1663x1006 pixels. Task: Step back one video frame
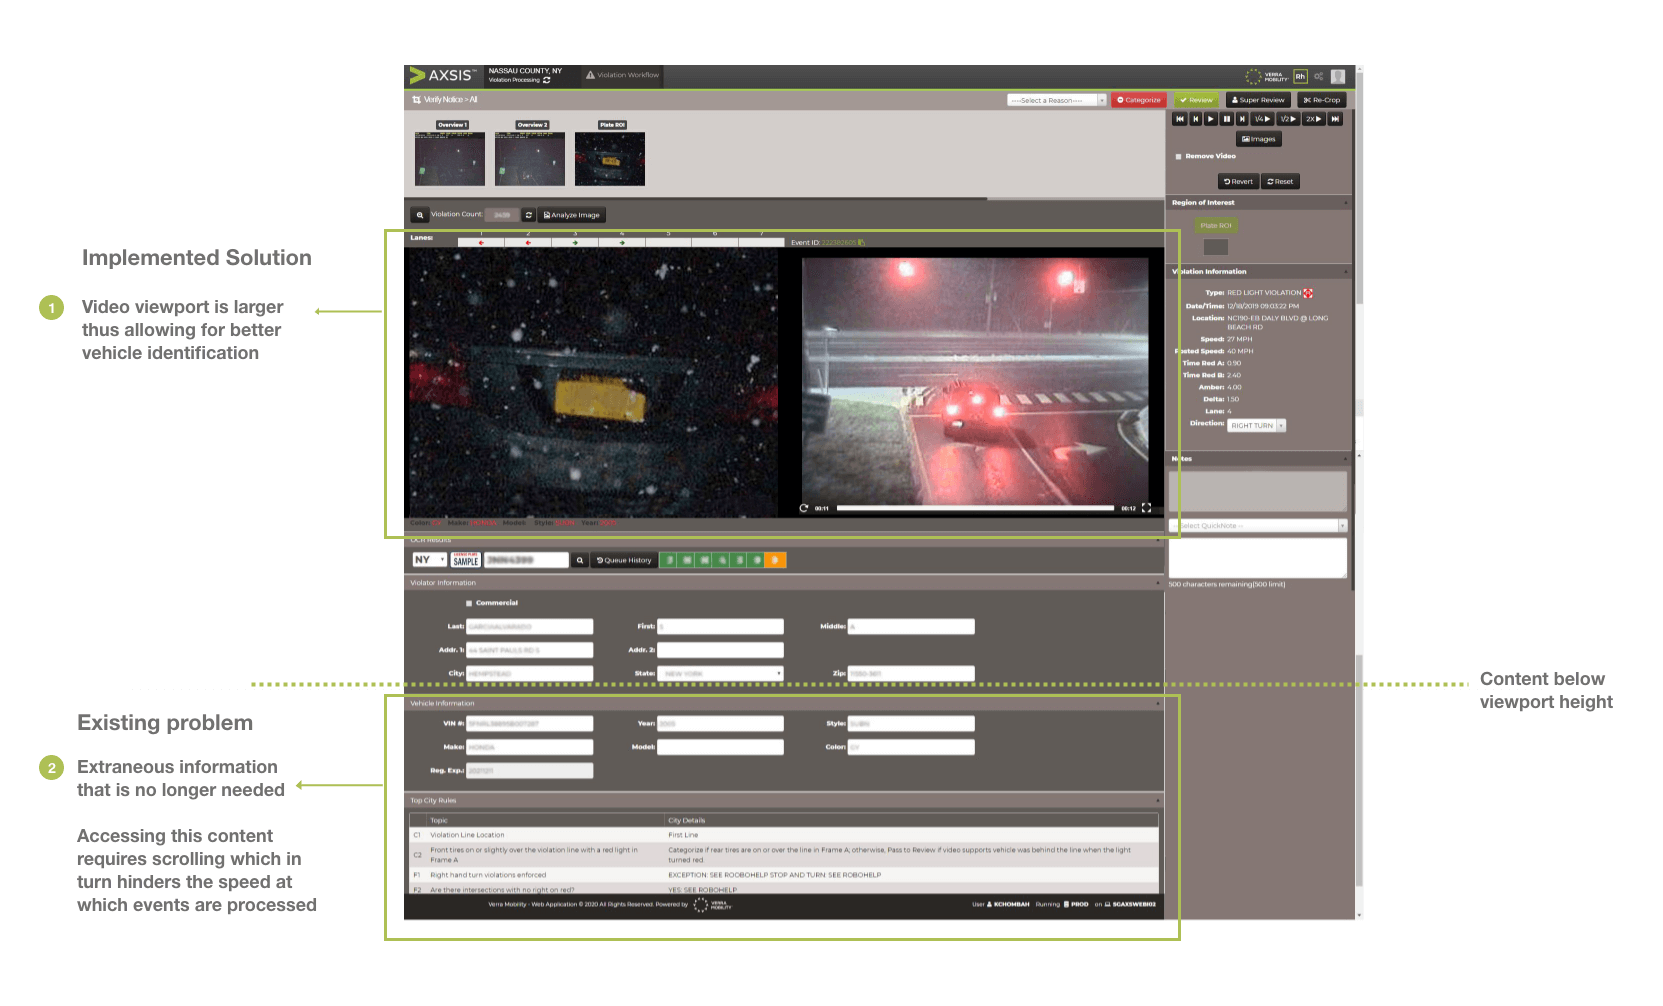[1195, 119]
